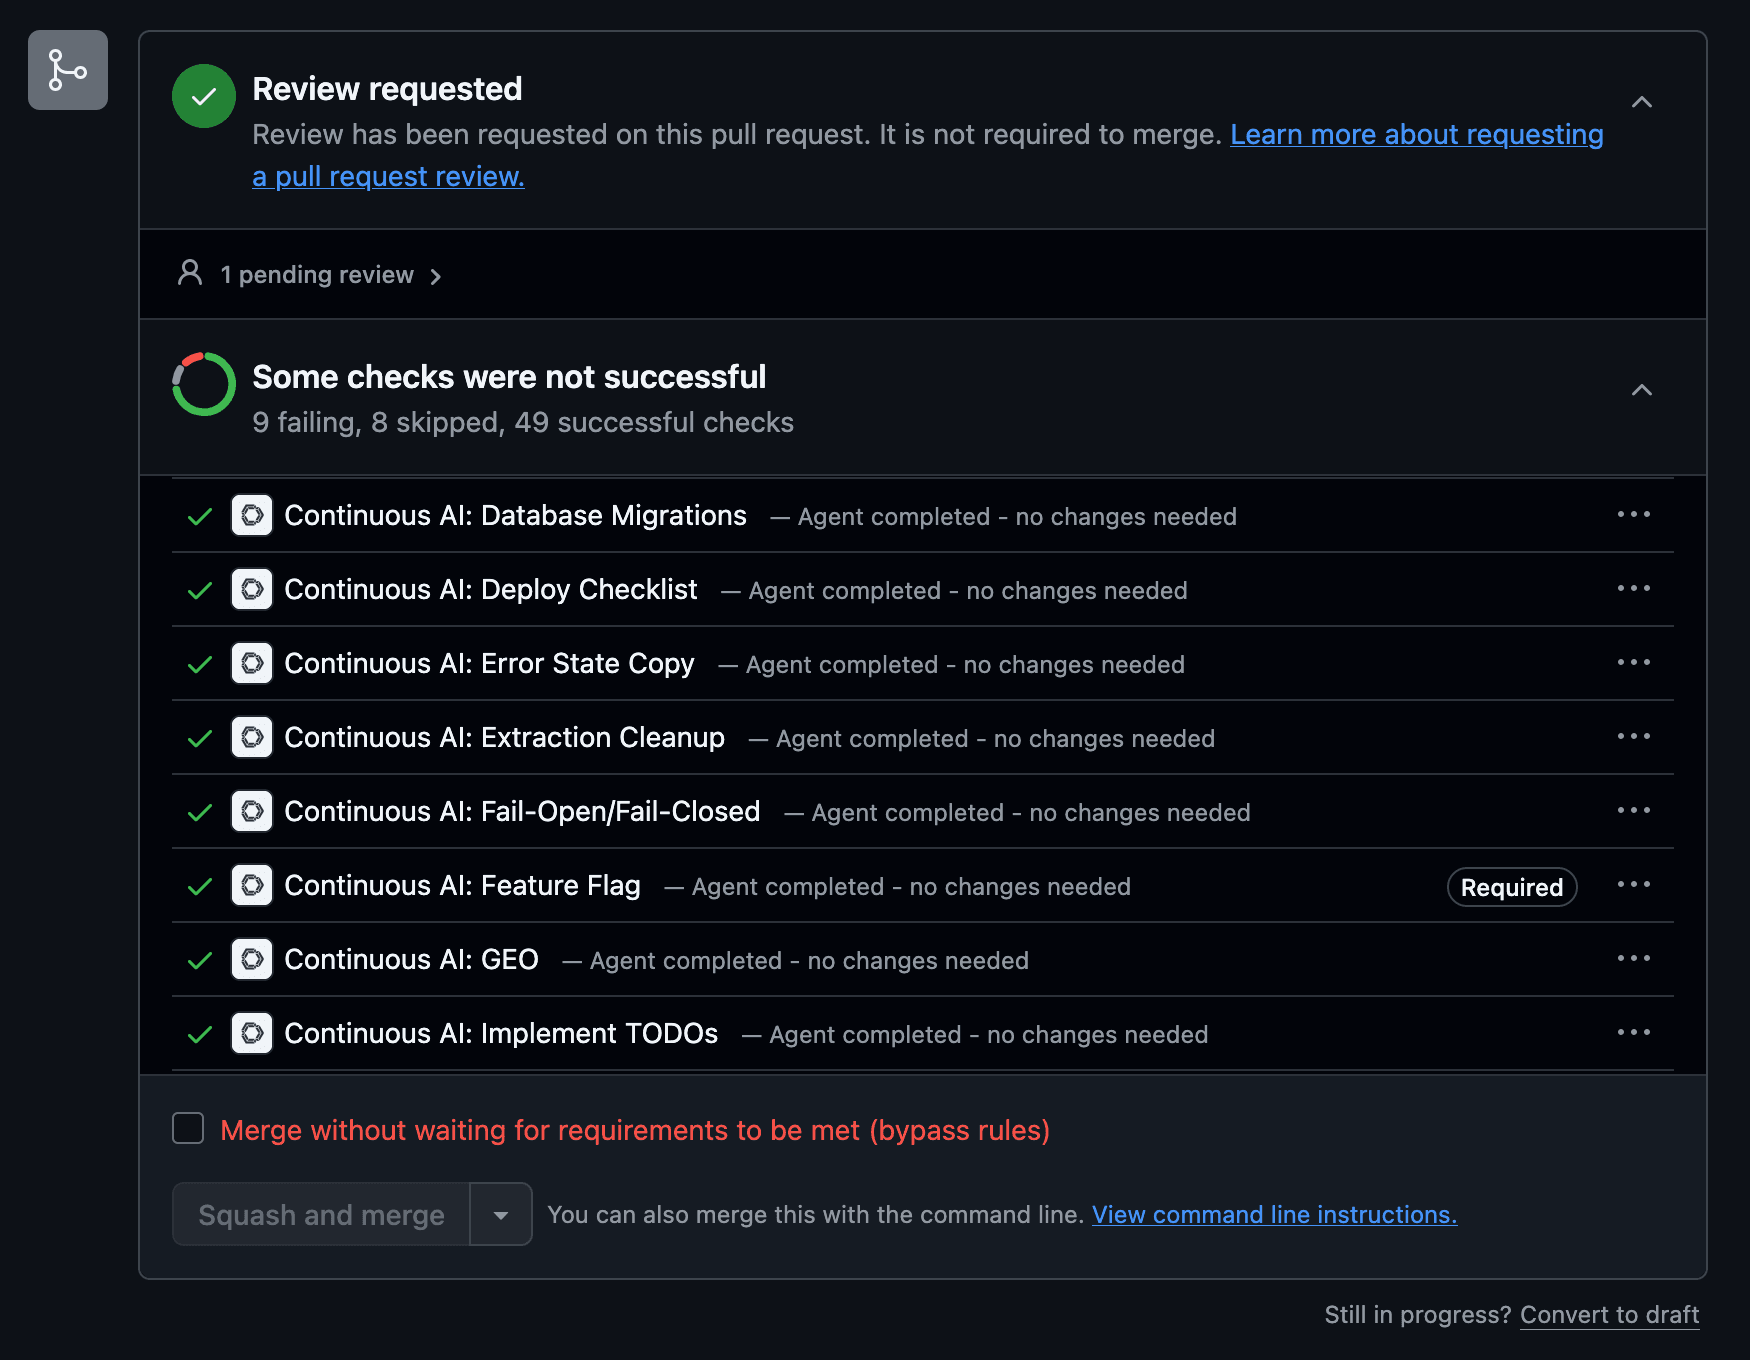This screenshot has width=1750, height=1360.
Task: Click the Copilot icon for the Deploy Checklist check
Action: pos(253,589)
